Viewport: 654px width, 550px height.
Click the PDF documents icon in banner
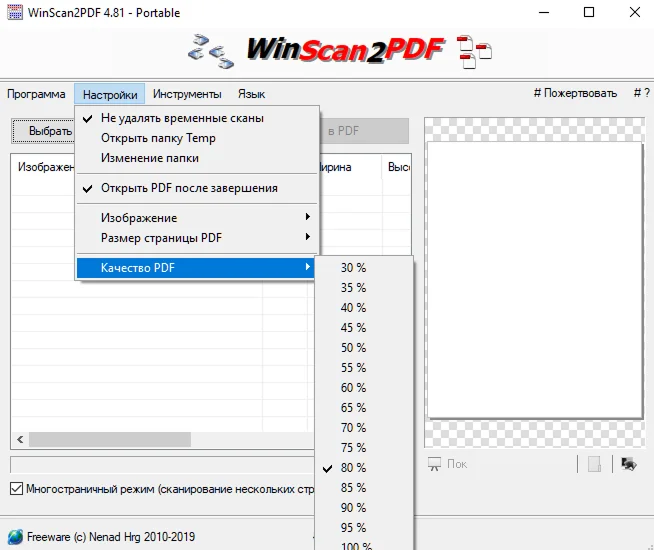point(475,51)
